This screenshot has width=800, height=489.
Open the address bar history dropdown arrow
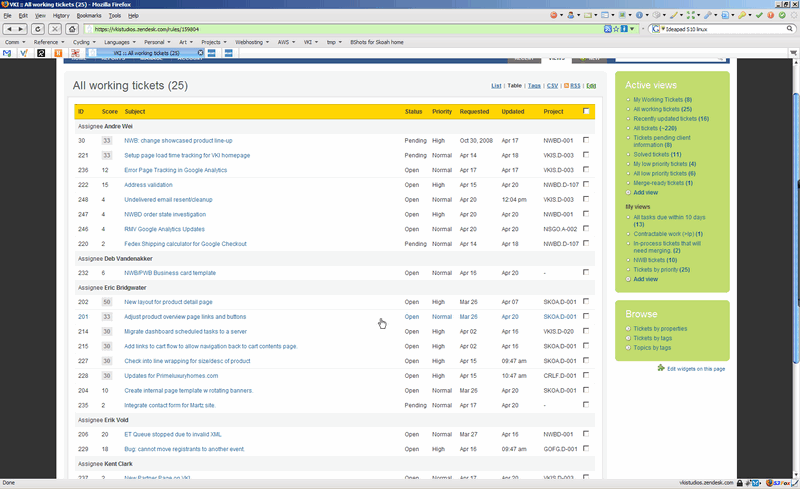(x=632, y=29)
